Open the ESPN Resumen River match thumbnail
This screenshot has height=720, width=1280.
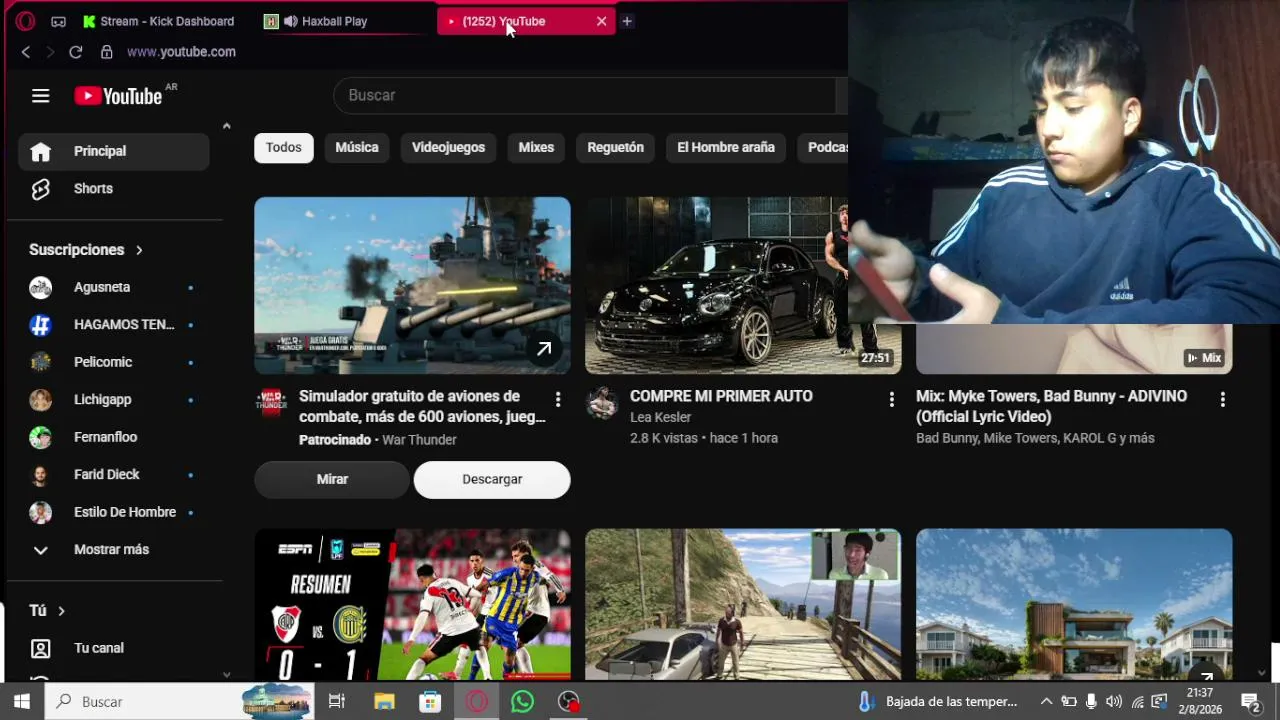click(x=412, y=604)
